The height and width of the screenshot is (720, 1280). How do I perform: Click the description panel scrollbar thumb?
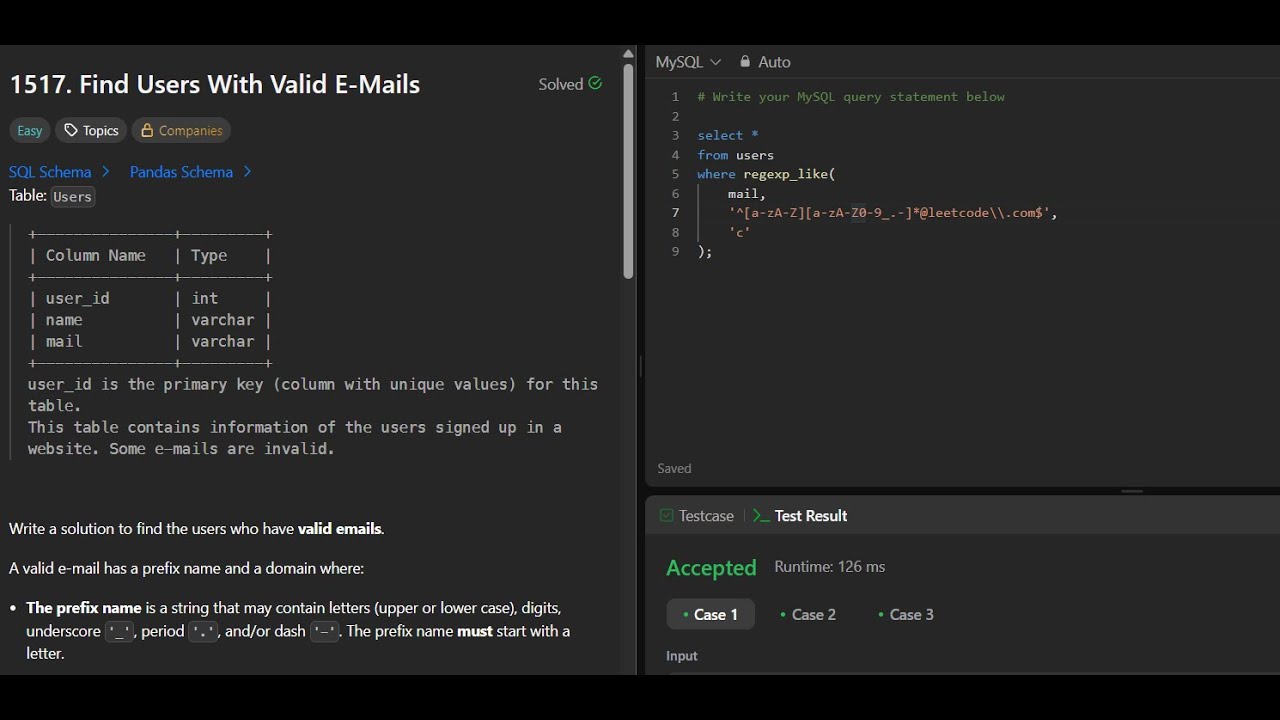(628, 171)
